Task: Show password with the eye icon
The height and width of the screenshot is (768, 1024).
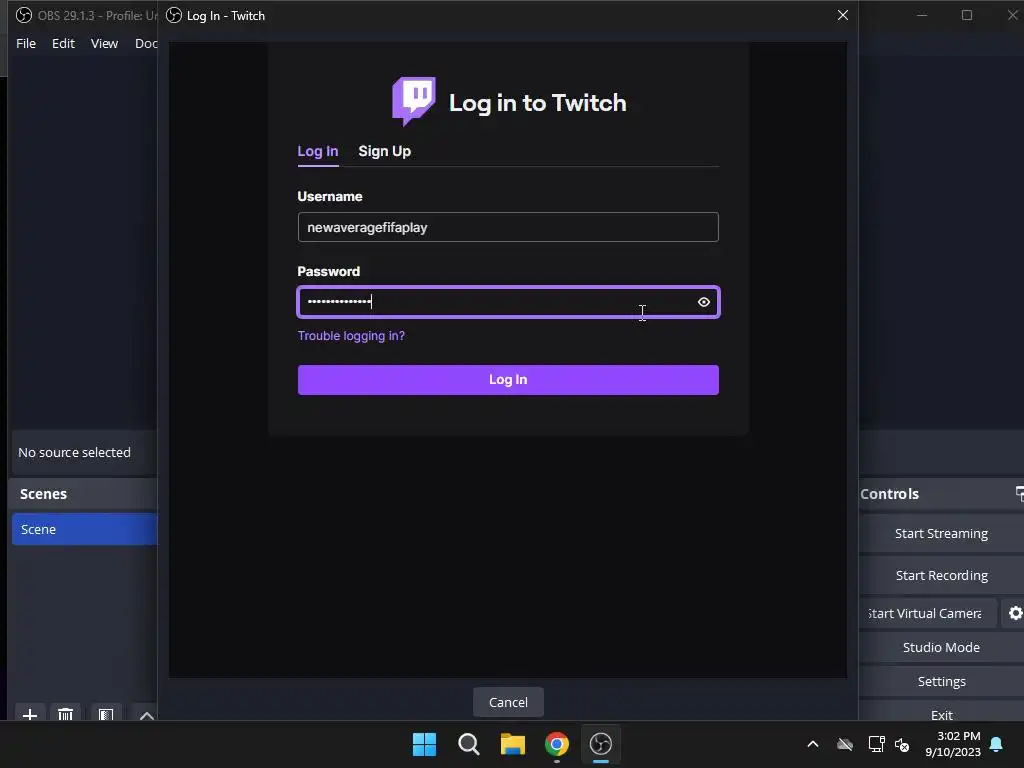Action: pyautogui.click(x=703, y=302)
